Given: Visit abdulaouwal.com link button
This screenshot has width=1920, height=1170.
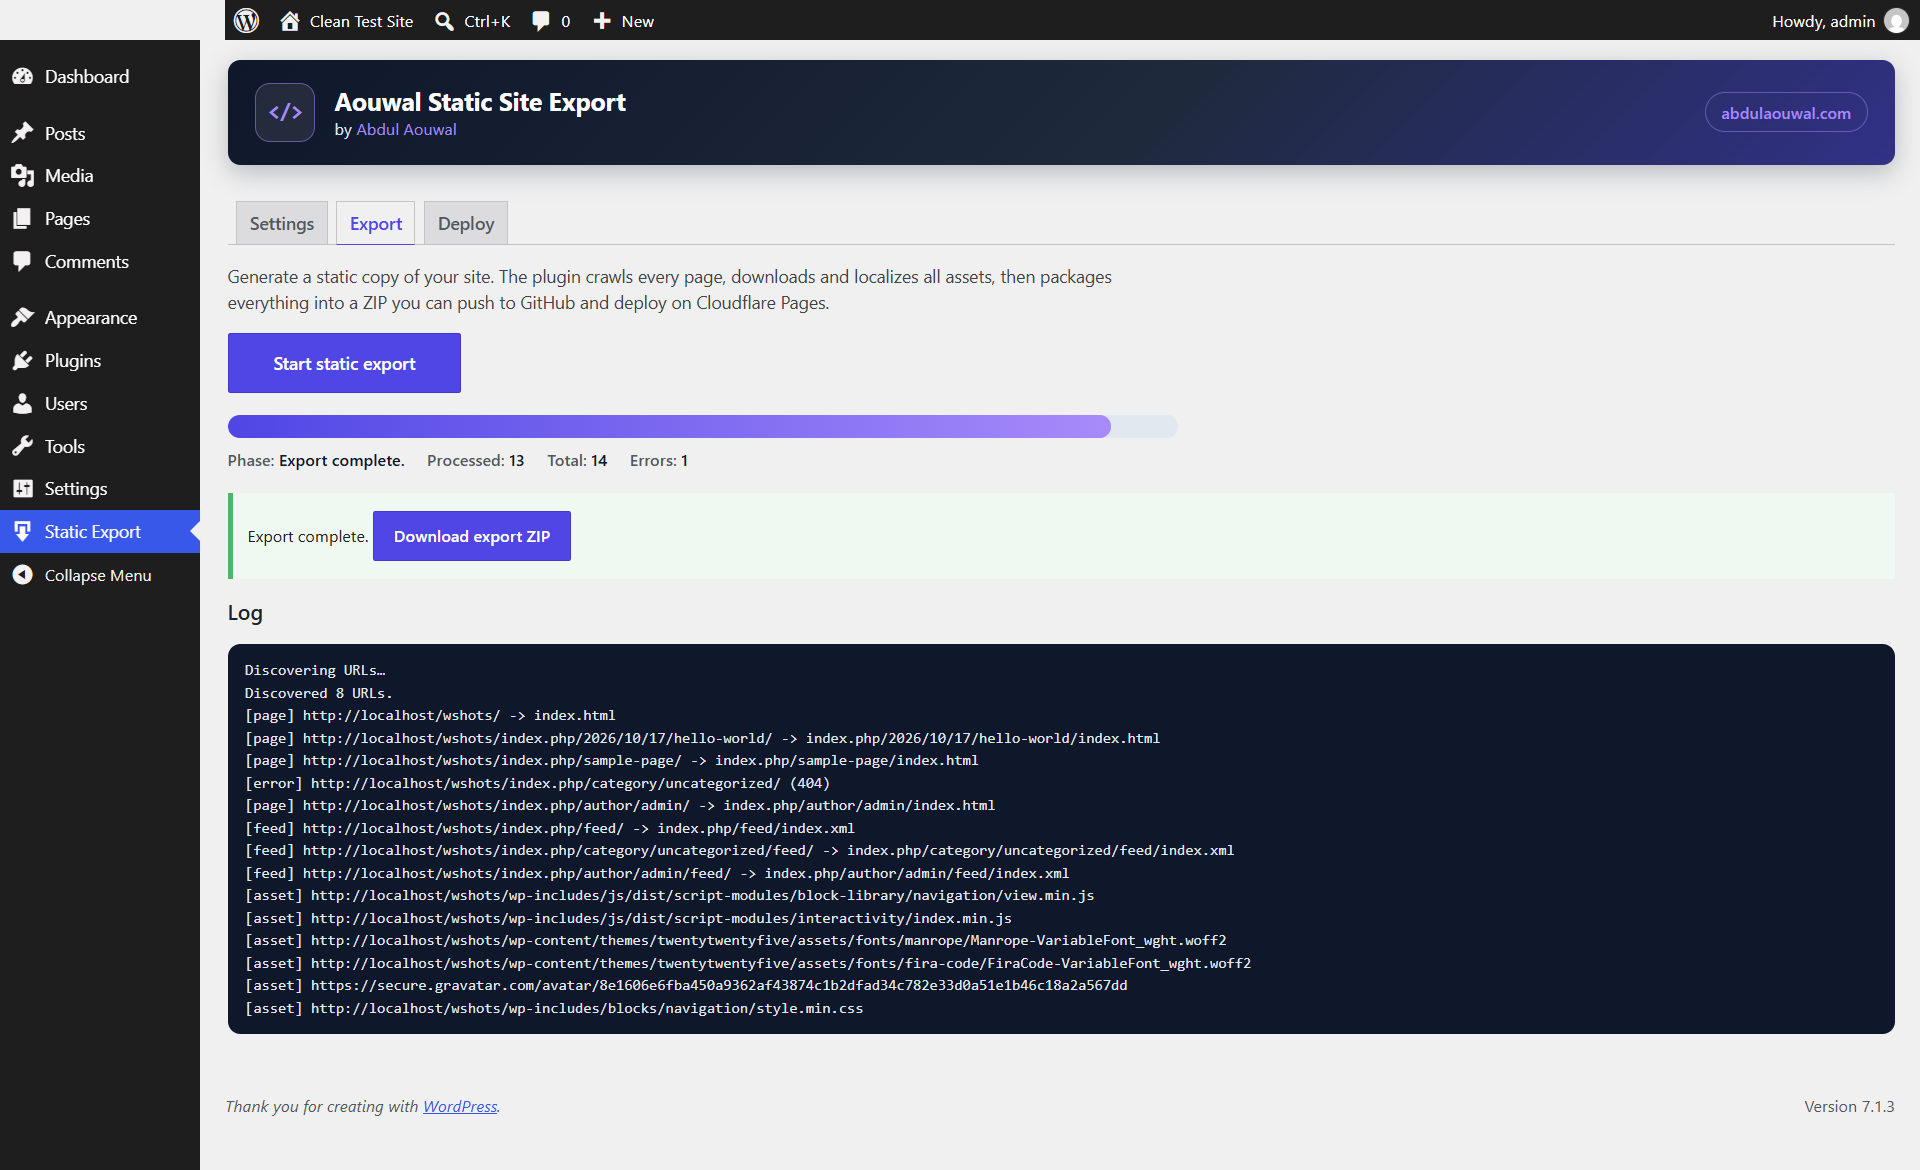Looking at the screenshot, I should coord(1785,113).
